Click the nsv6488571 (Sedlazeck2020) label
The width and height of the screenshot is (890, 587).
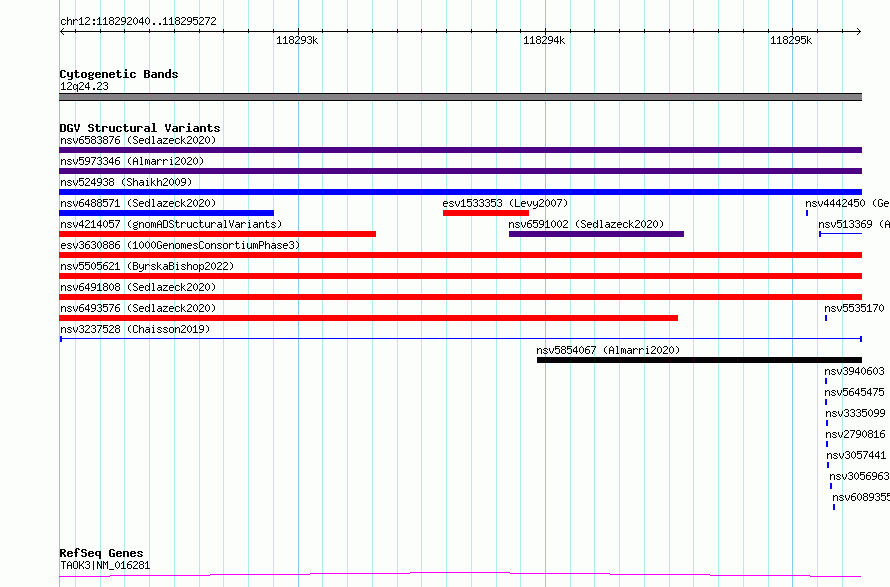click(138, 203)
